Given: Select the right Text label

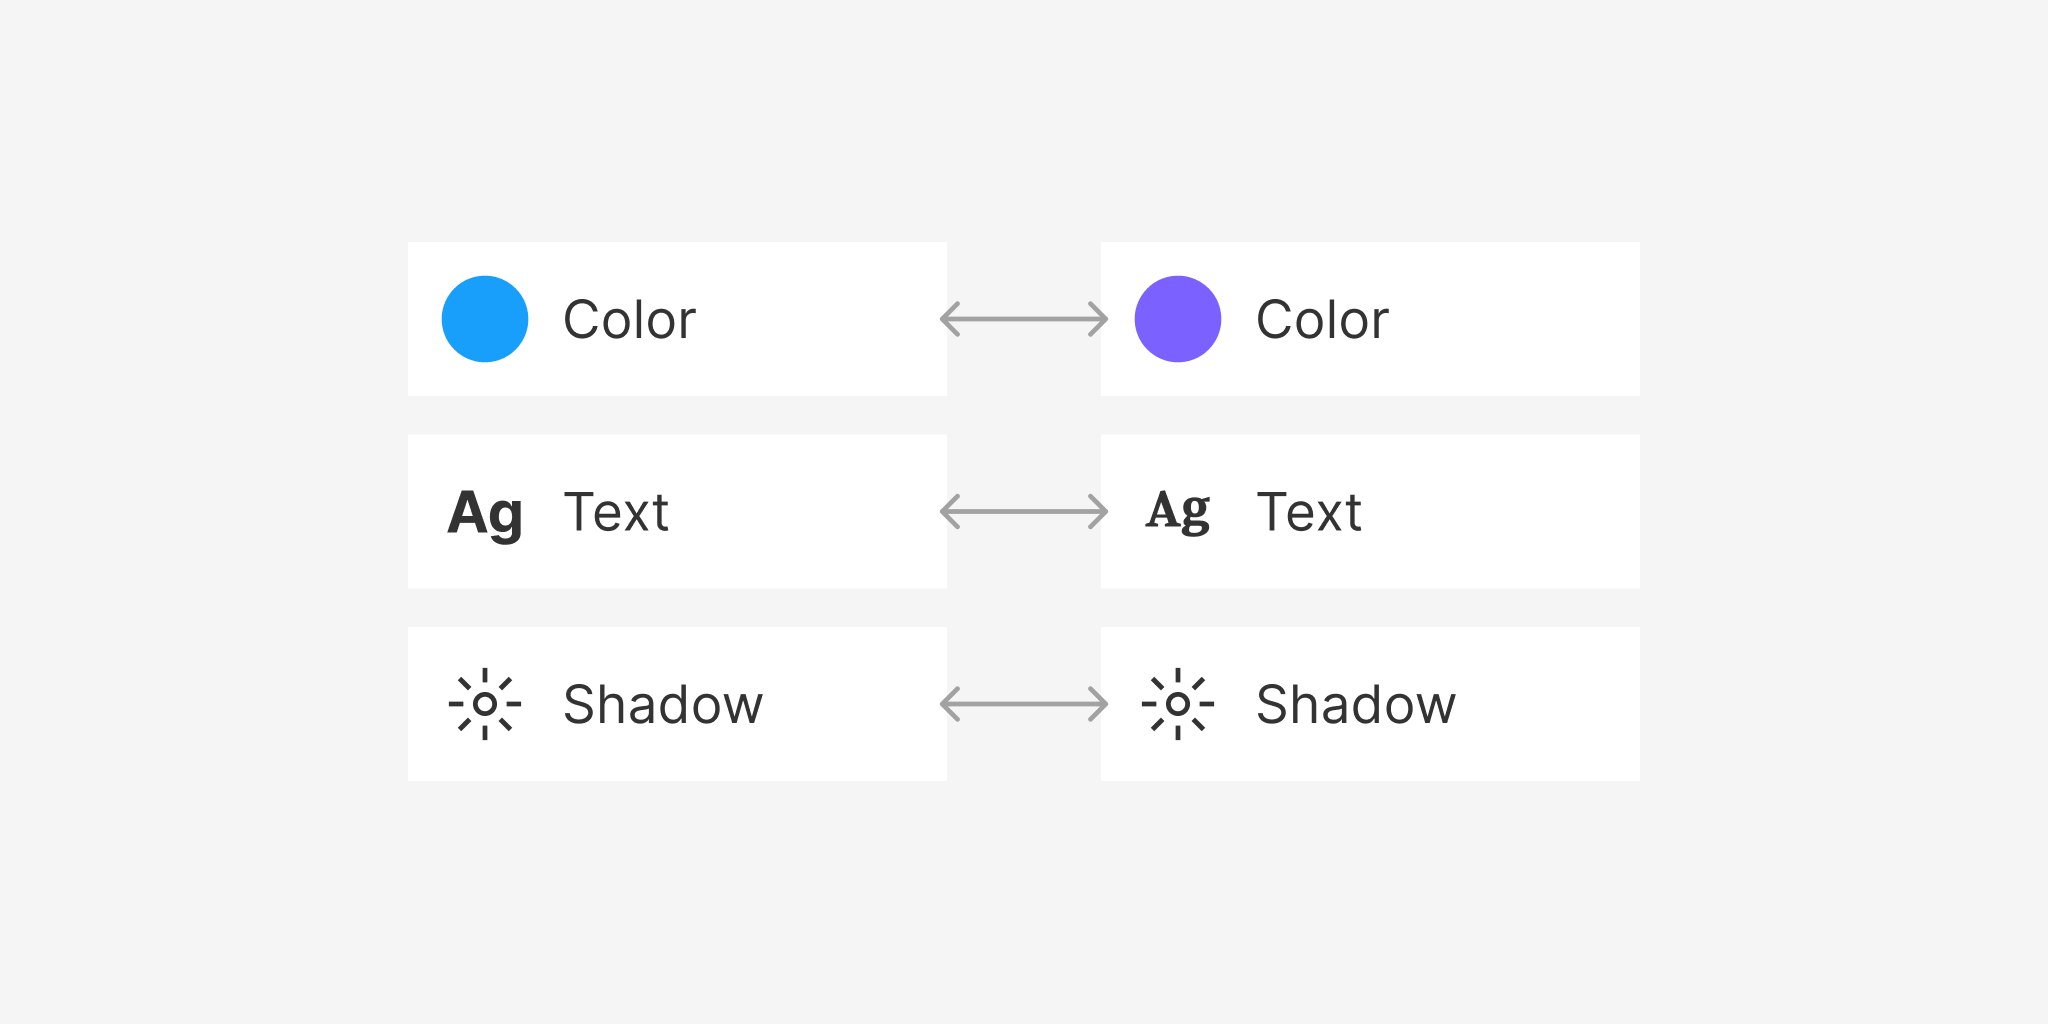Looking at the screenshot, I should 1309,513.
